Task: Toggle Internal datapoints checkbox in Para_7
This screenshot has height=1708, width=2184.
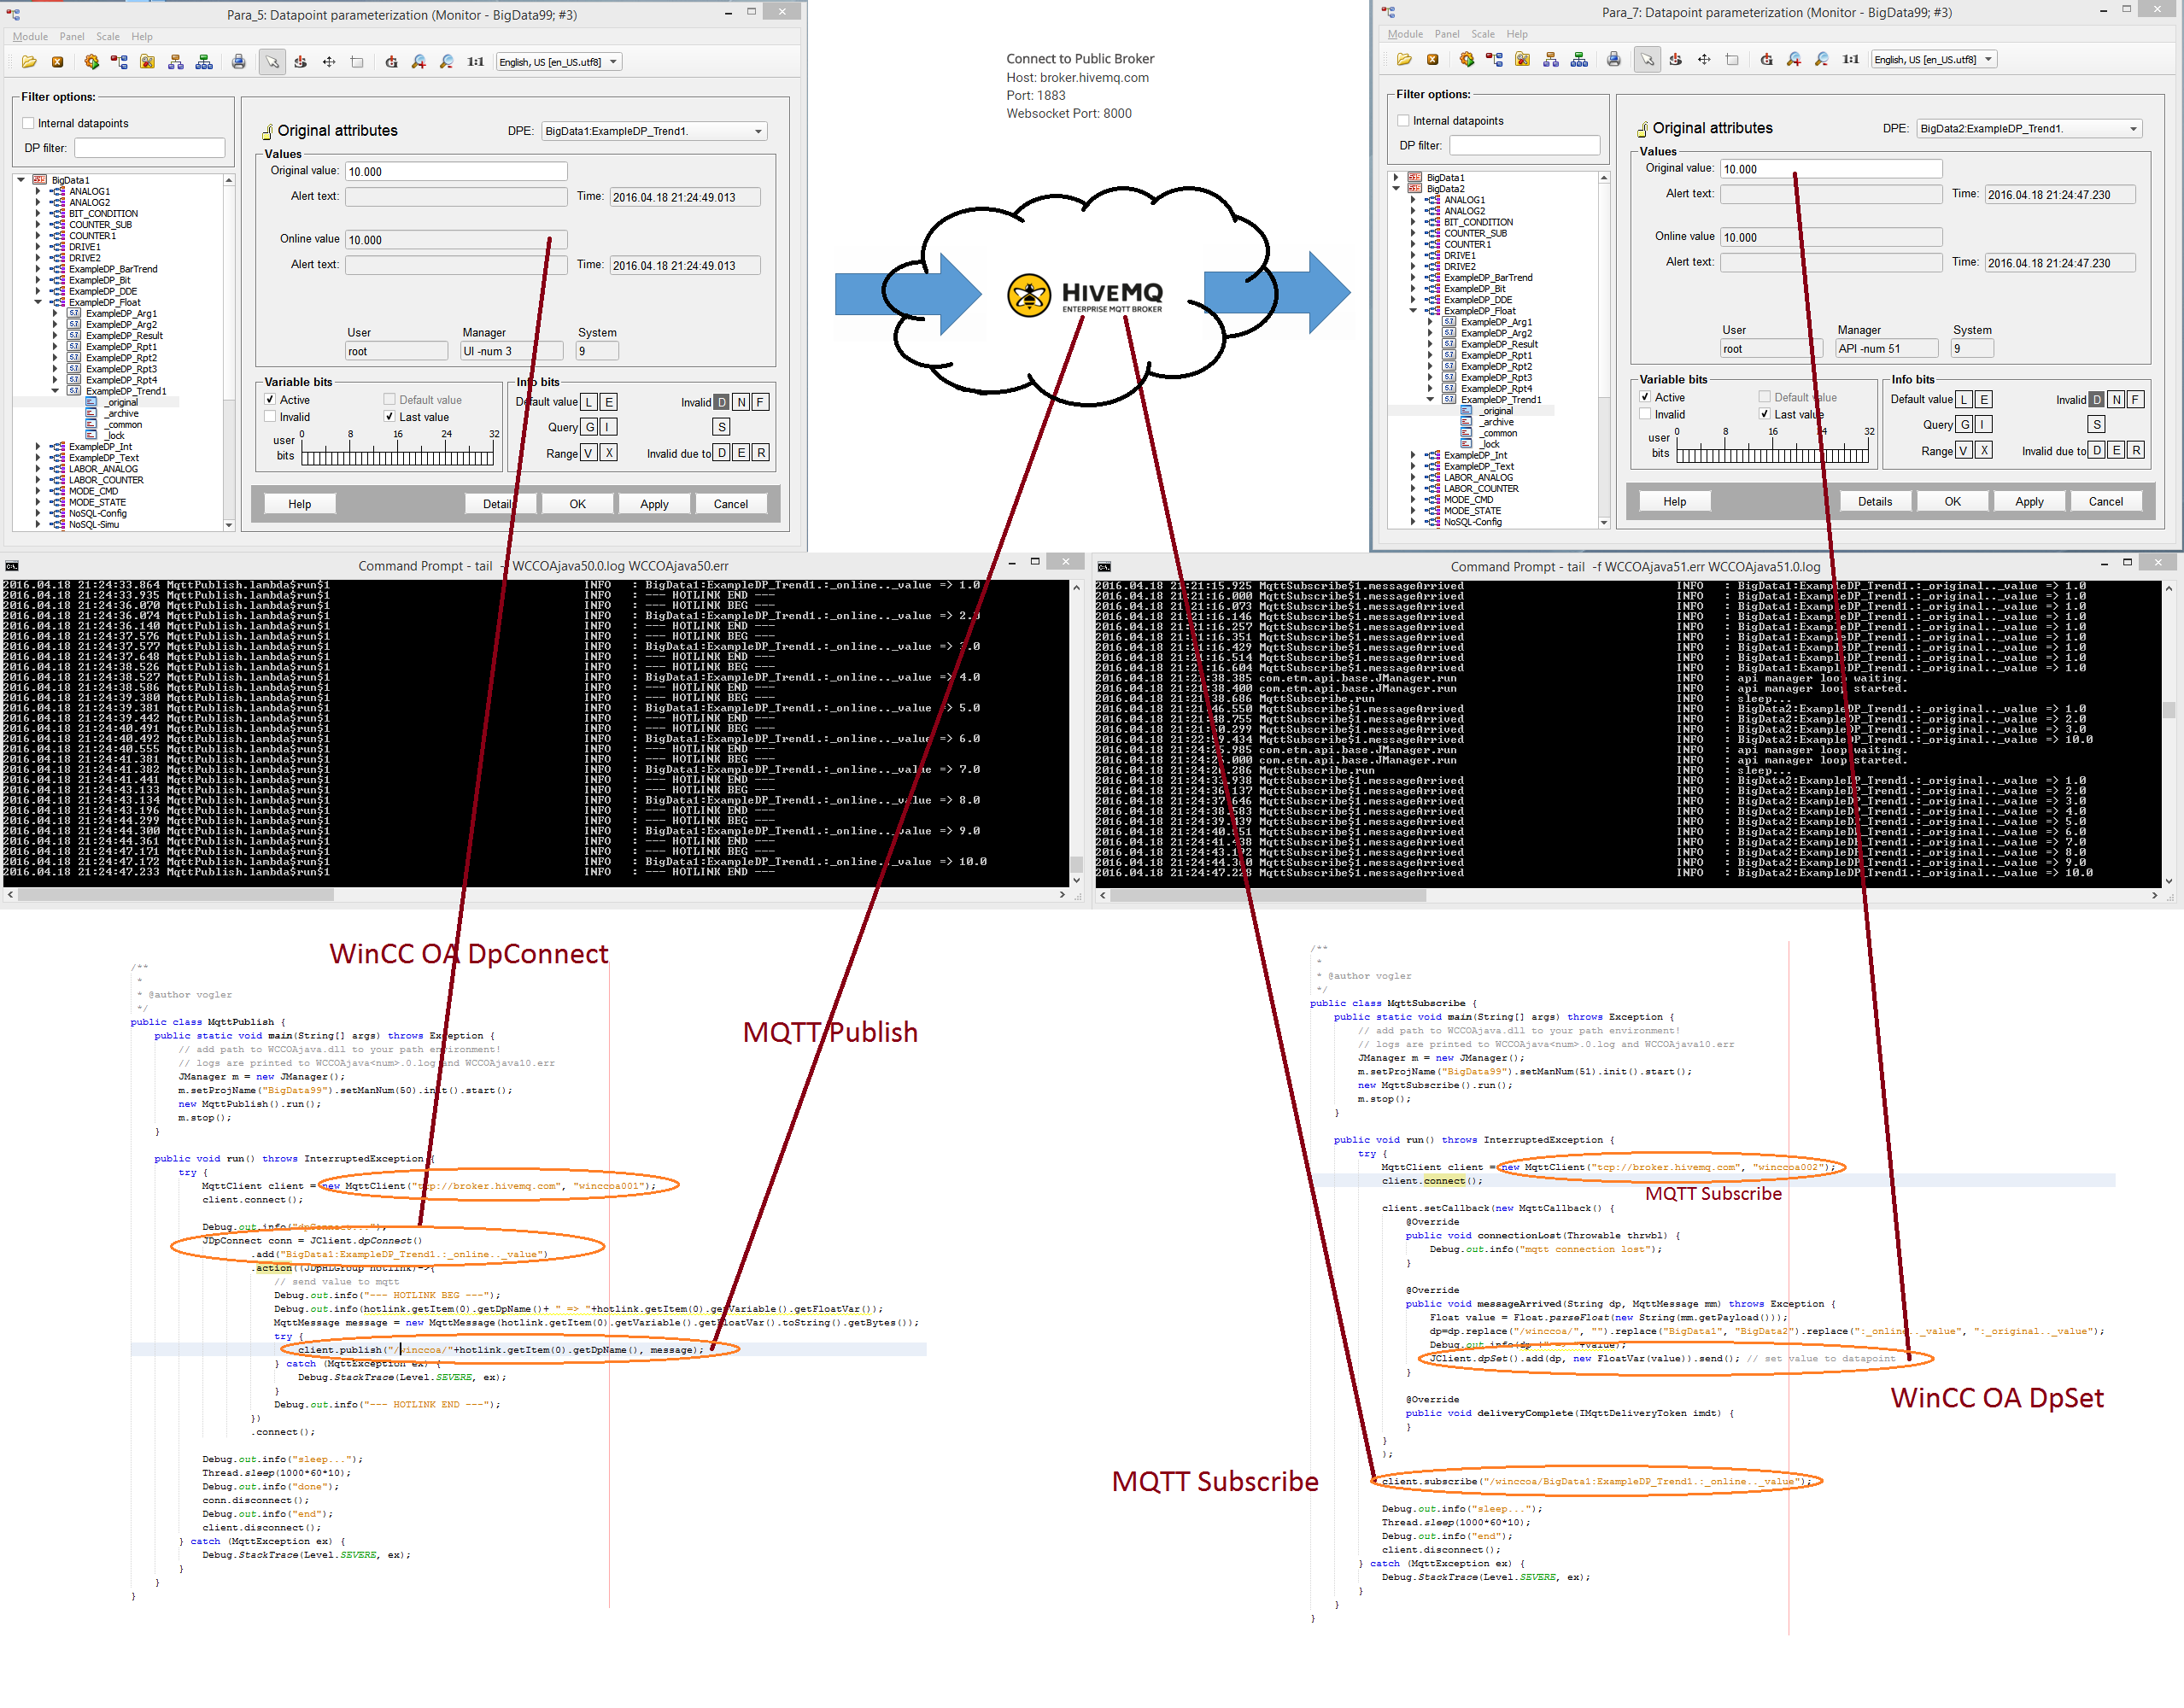Action: pos(1404,121)
